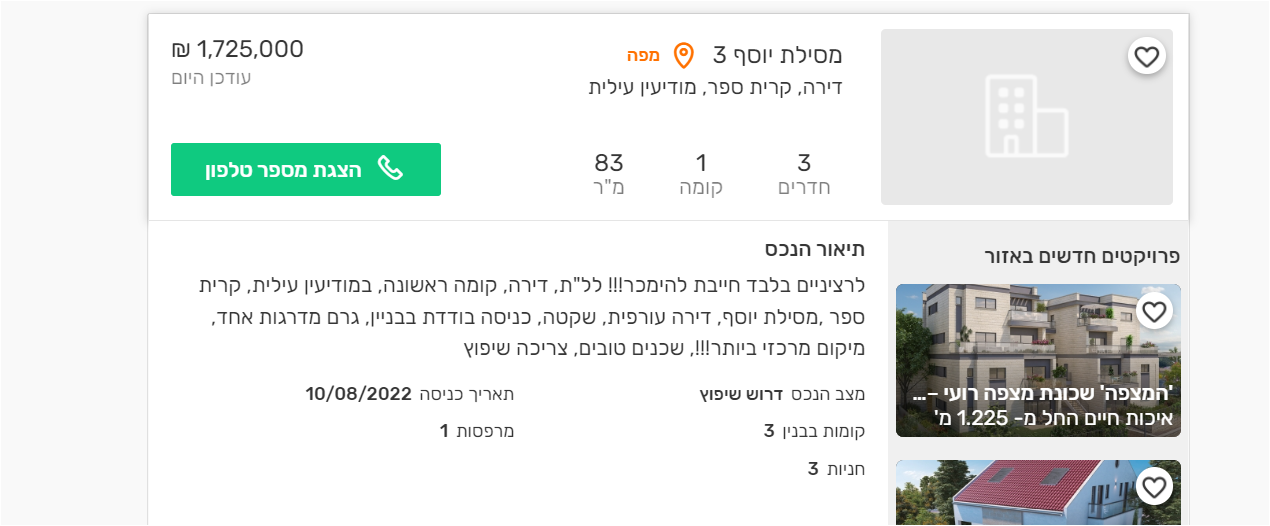The height and width of the screenshot is (526, 1270).
Task: Favorite the main listing with the heart icon
Action: coord(1147,57)
